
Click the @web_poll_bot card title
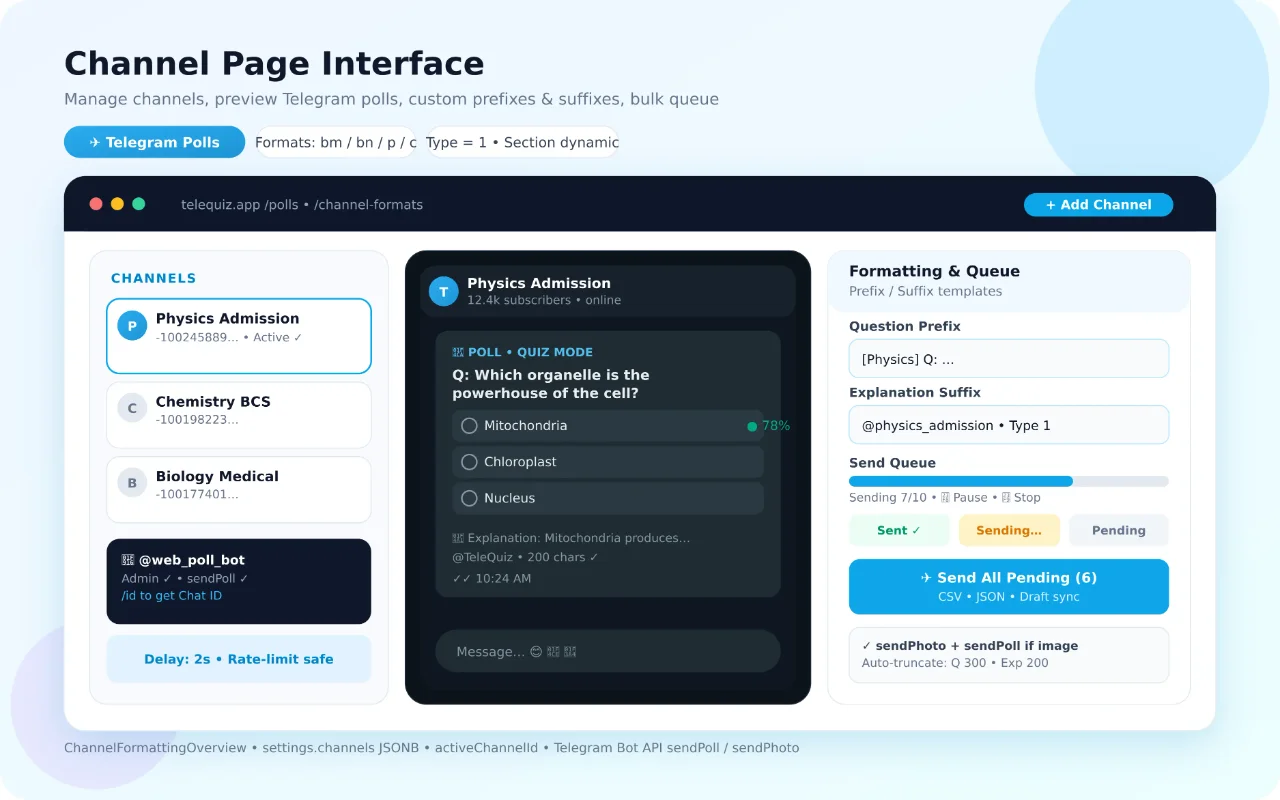(x=183, y=560)
